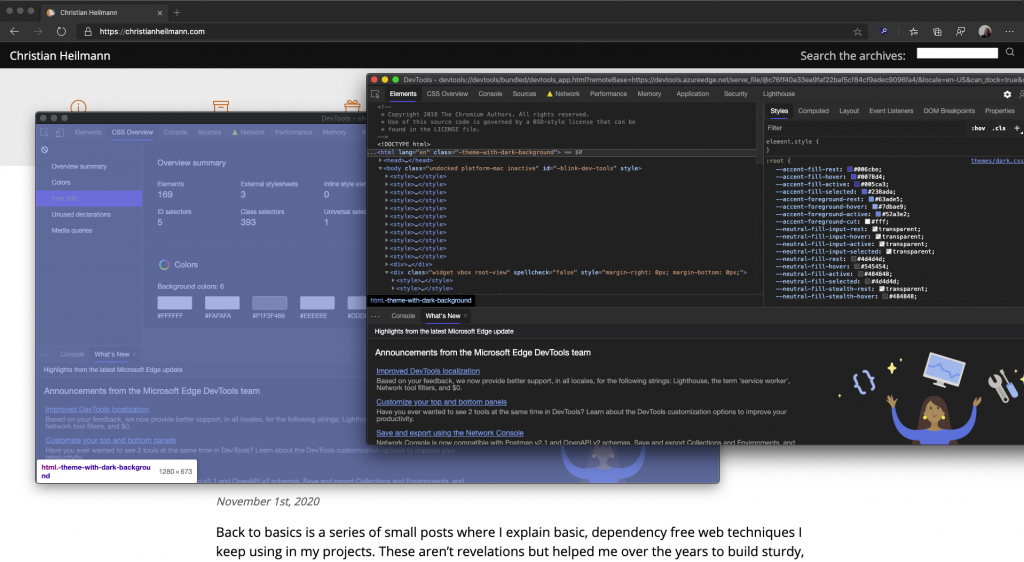Open Improved DevTools localization link in front DevTools

pos(428,371)
